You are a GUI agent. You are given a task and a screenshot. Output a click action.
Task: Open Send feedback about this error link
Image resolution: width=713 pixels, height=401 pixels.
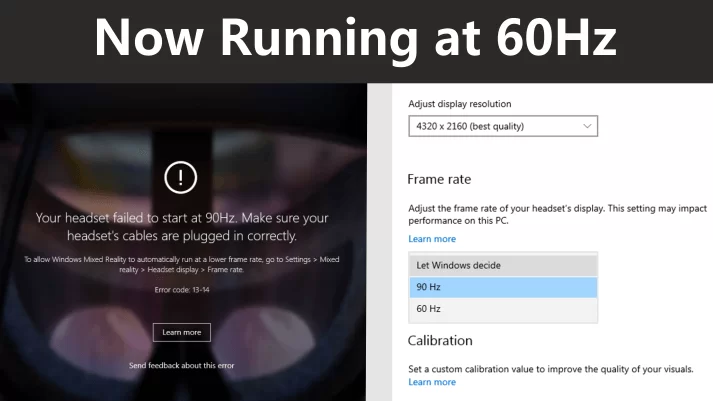[x=181, y=365]
